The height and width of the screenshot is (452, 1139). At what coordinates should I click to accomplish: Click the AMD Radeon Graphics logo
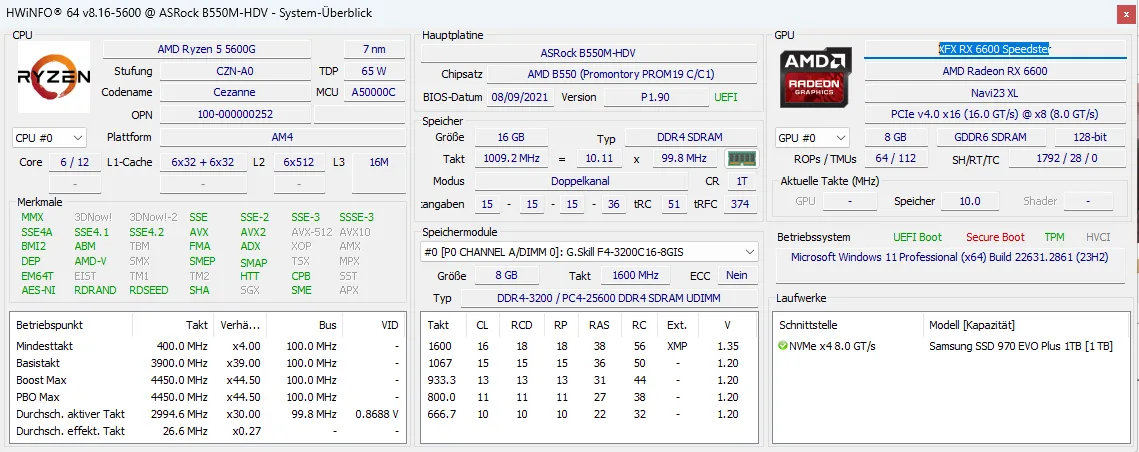[814, 76]
